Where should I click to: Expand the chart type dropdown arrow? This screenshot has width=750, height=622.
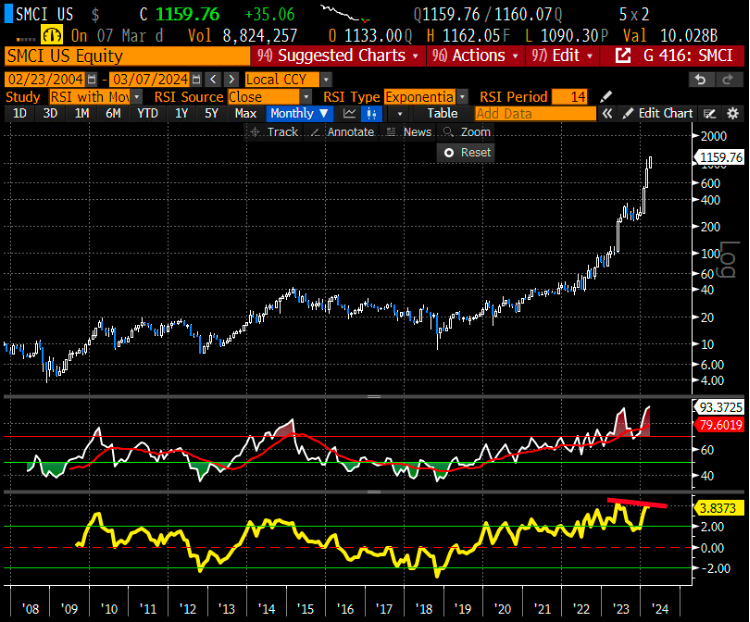tap(399, 114)
